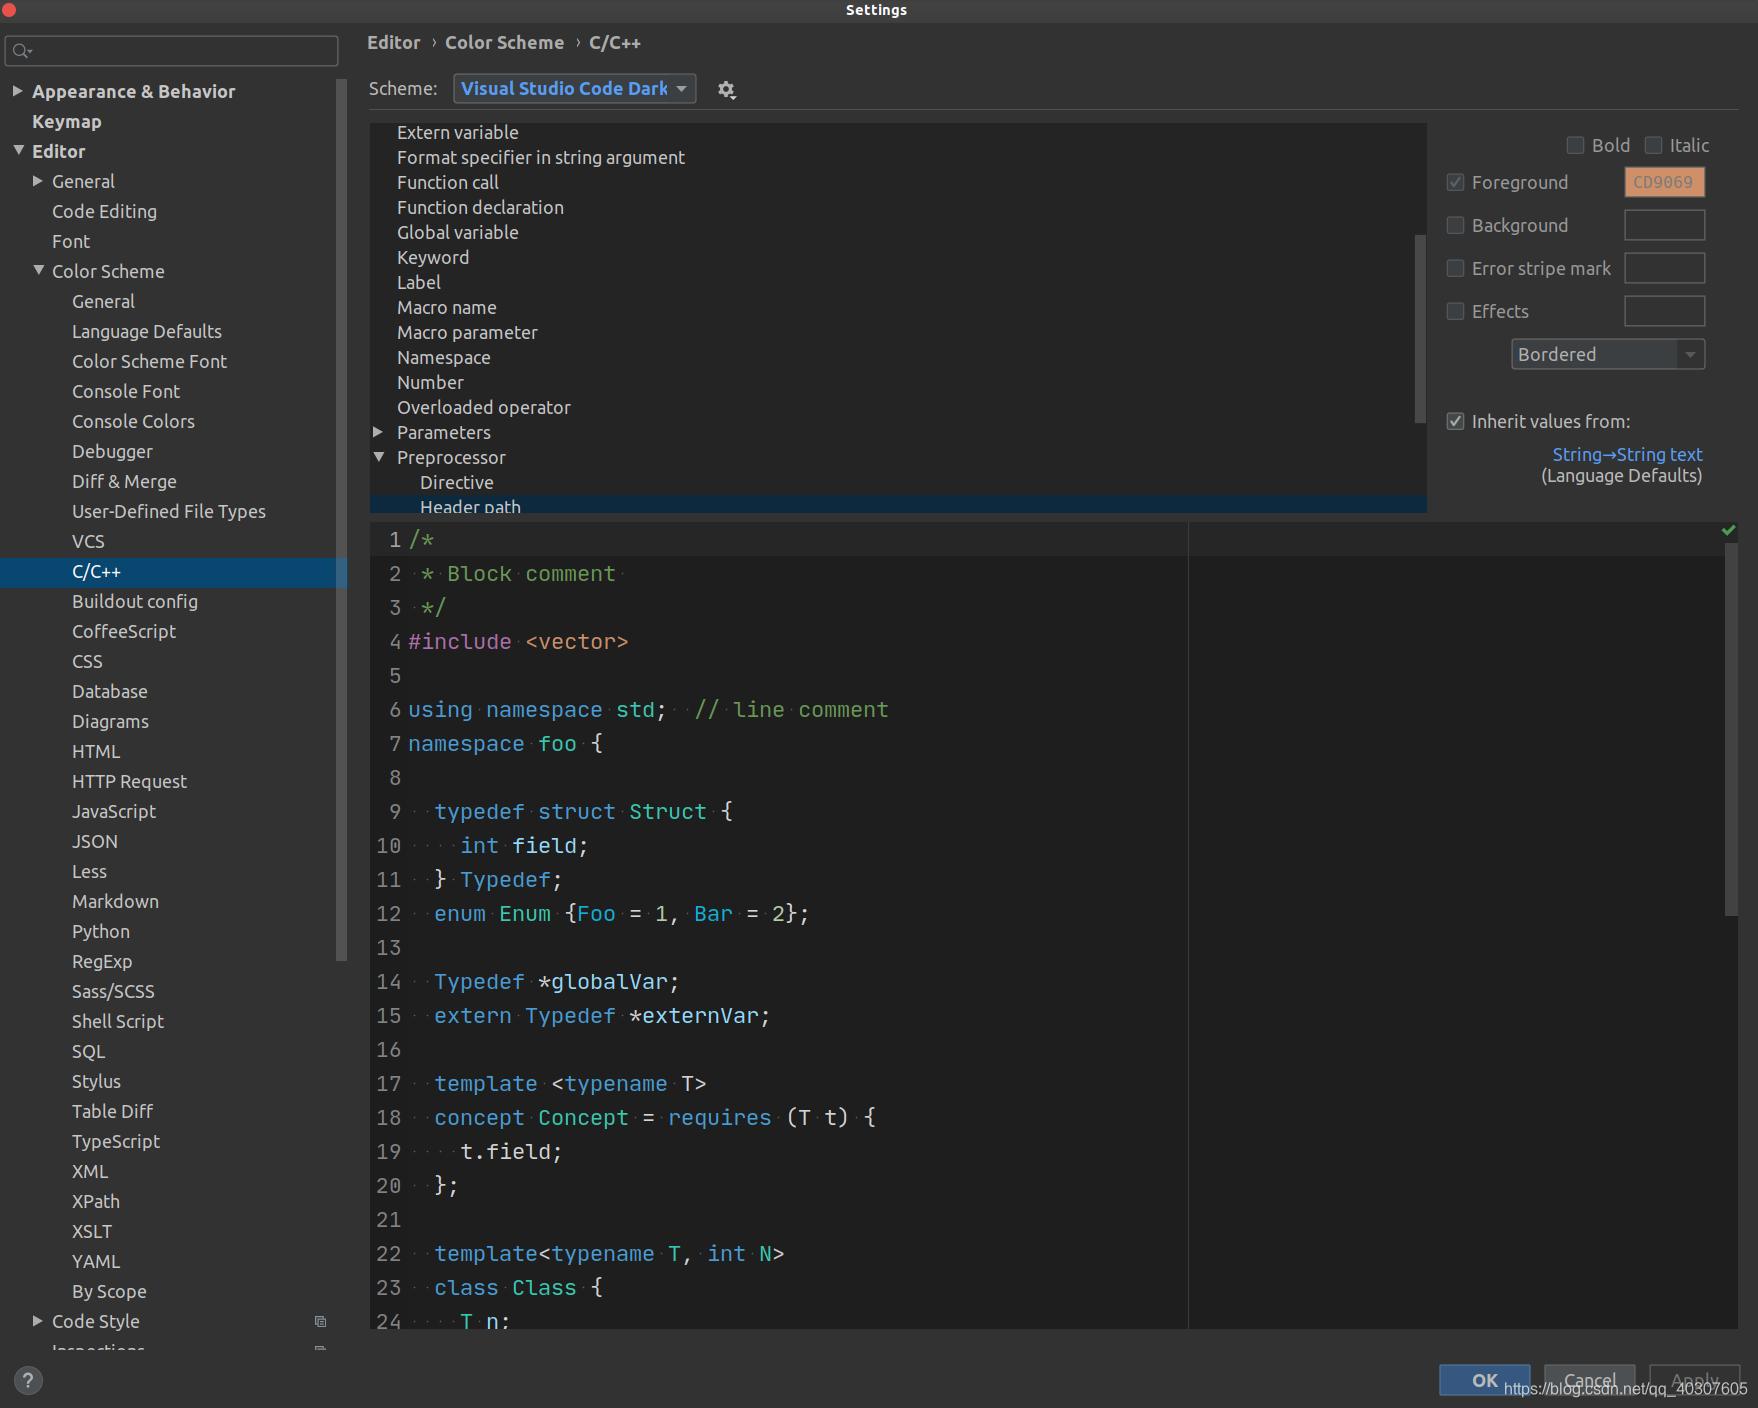
Task: Click the OK button
Action: coord(1484,1380)
